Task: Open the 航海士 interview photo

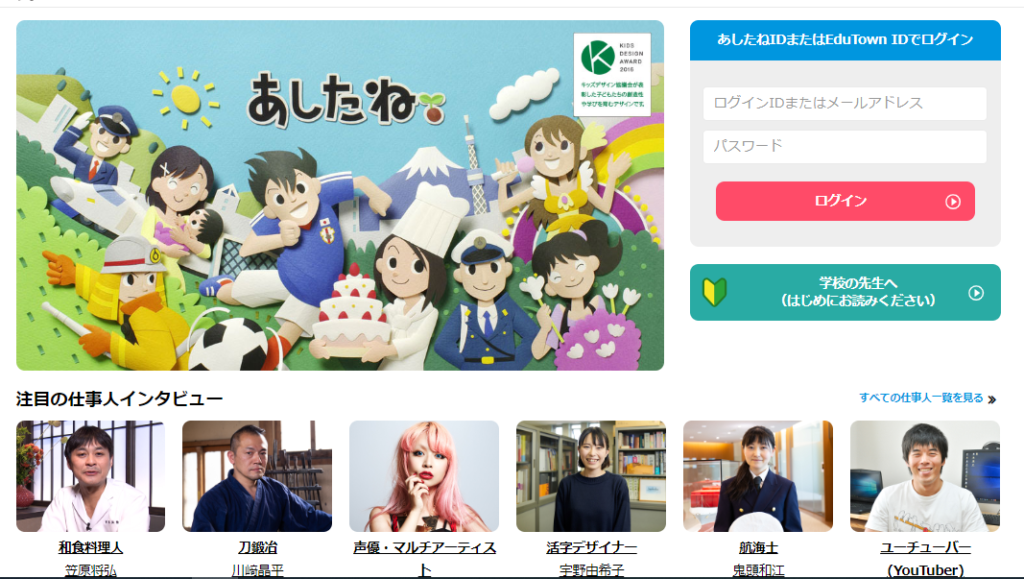Action: [x=758, y=476]
